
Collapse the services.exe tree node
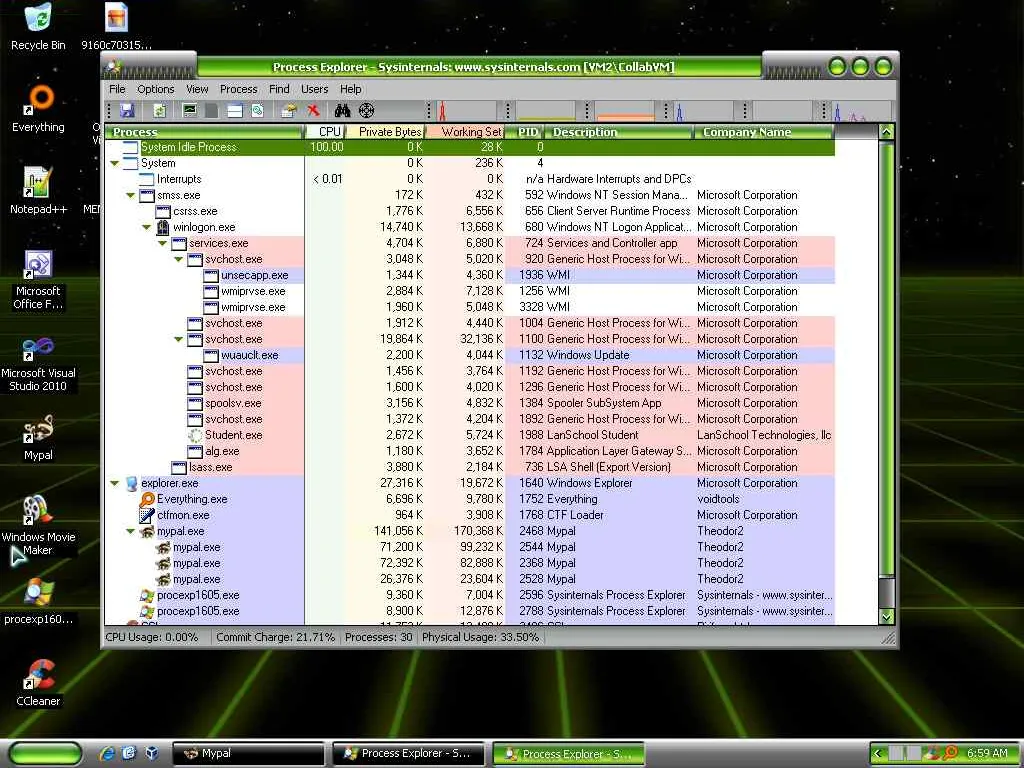point(163,243)
